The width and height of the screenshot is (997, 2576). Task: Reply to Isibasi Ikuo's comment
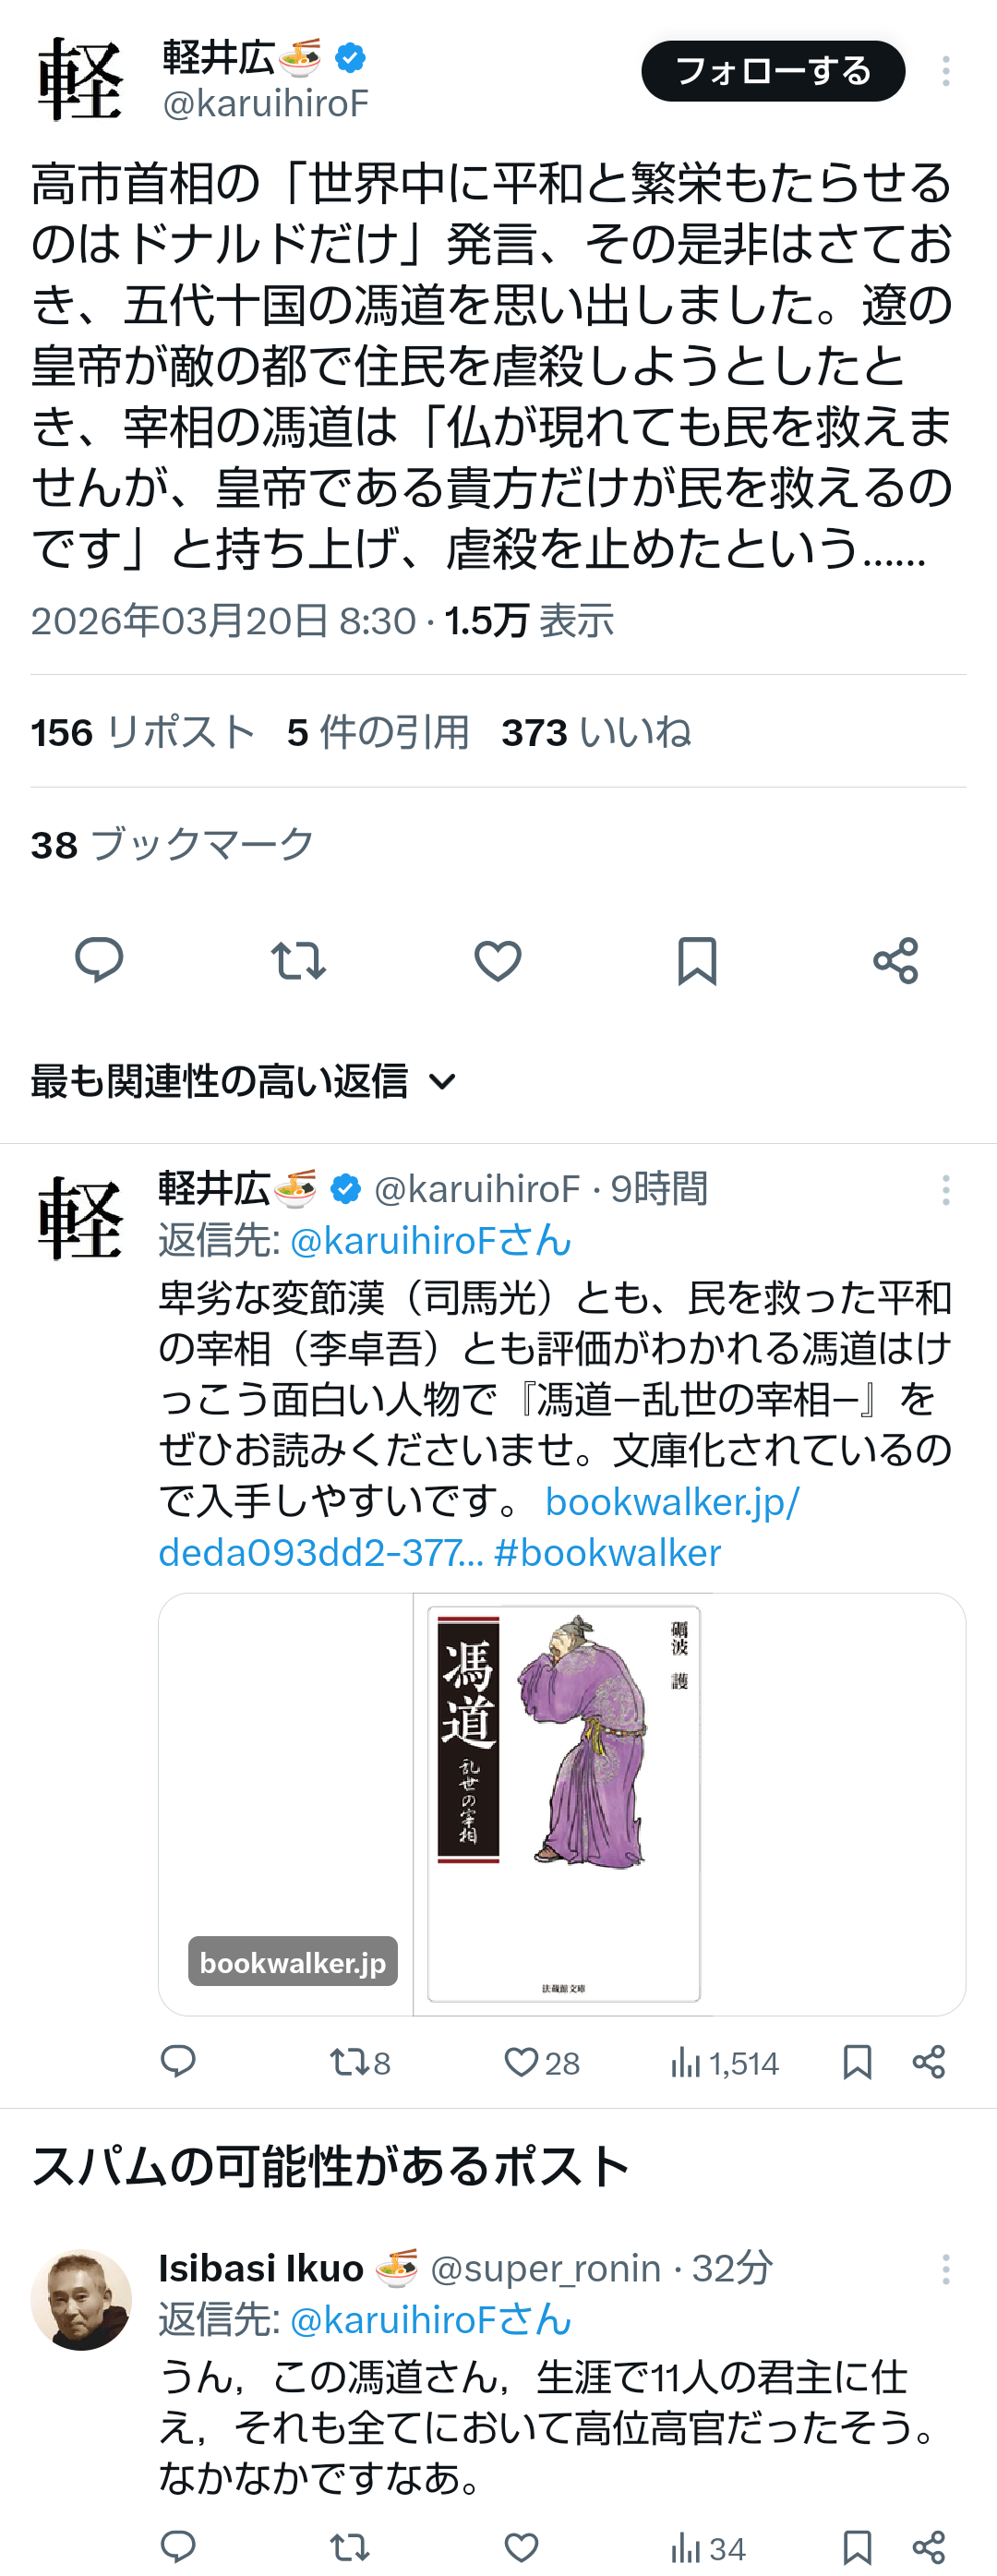pos(178,2547)
